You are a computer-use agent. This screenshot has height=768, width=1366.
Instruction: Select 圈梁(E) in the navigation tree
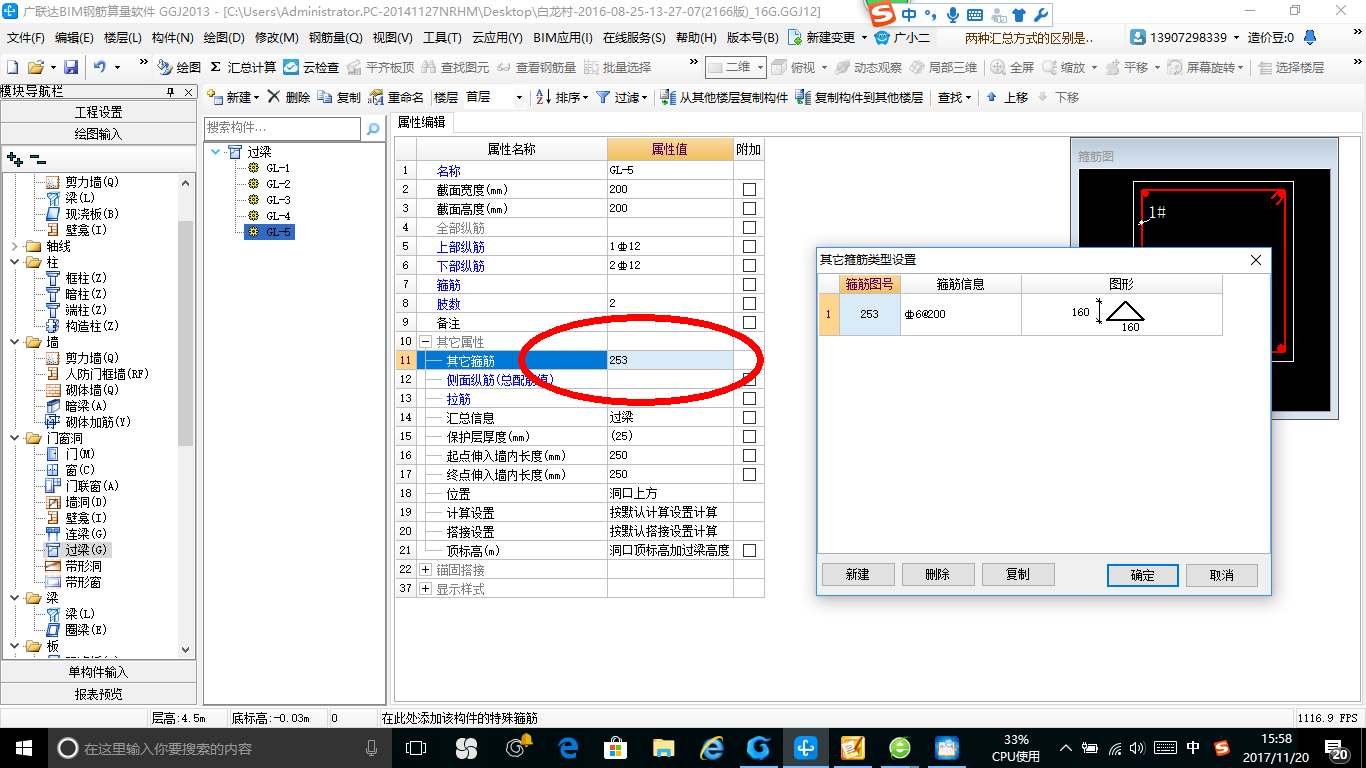(x=76, y=630)
